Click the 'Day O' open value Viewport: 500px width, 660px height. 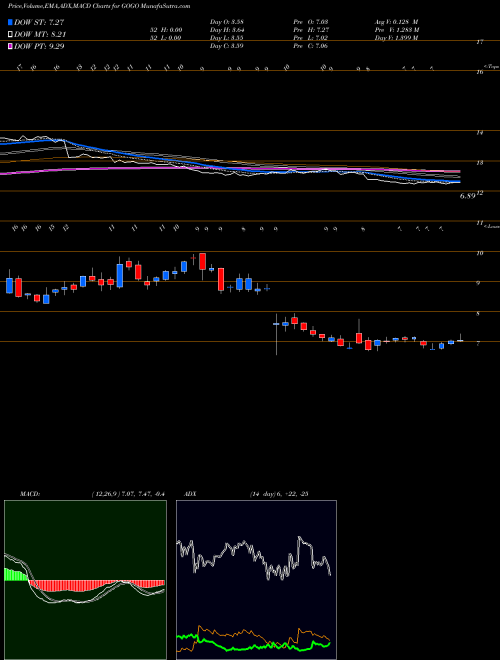pyautogui.click(x=227, y=22)
